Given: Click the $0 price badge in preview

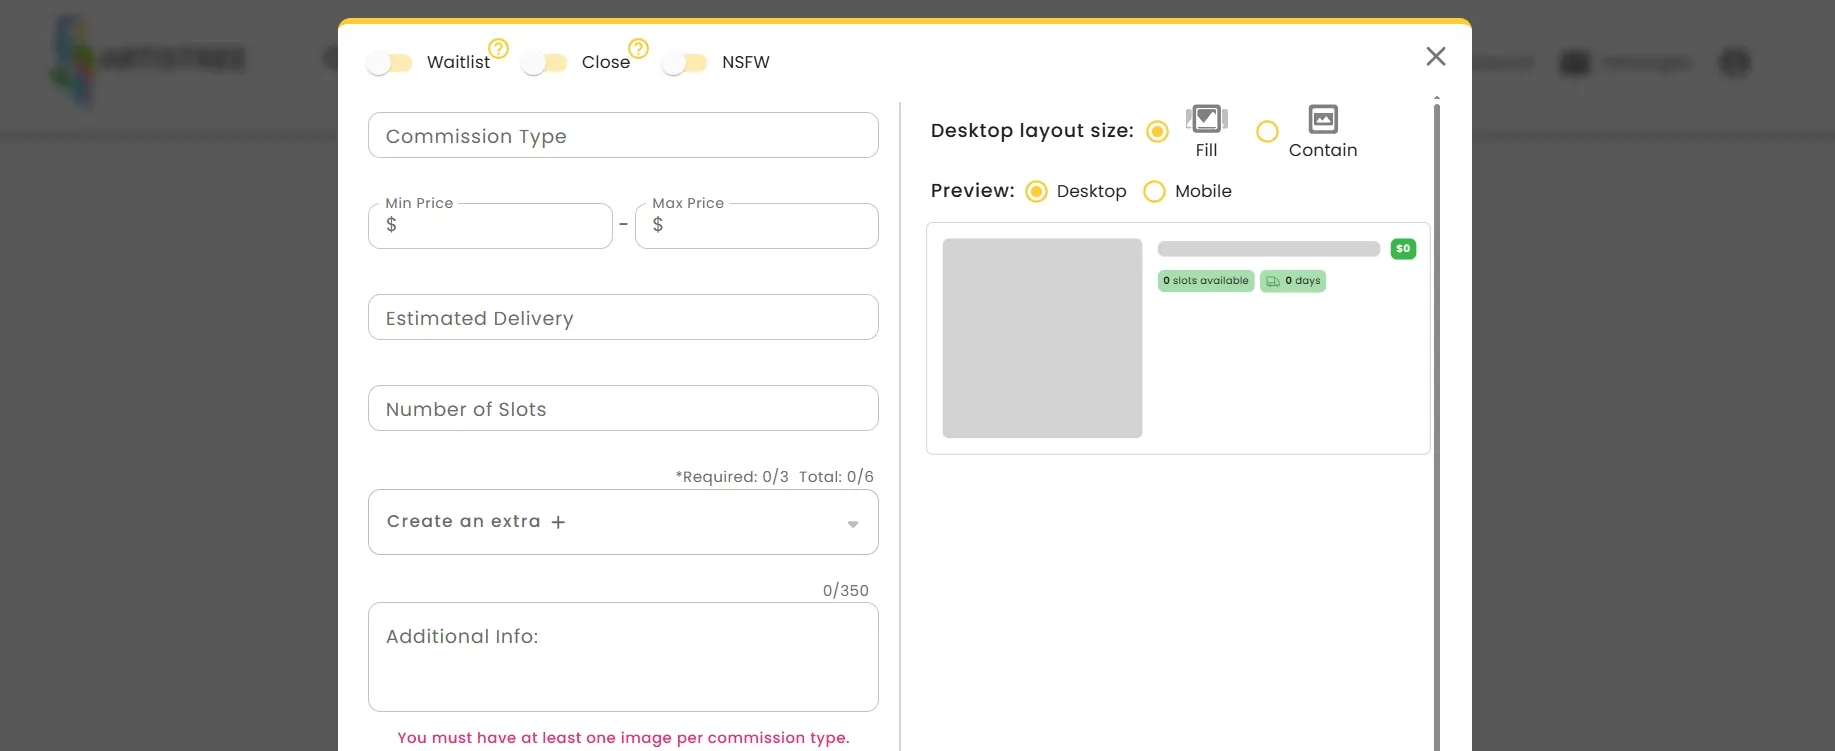Looking at the screenshot, I should click(x=1403, y=249).
